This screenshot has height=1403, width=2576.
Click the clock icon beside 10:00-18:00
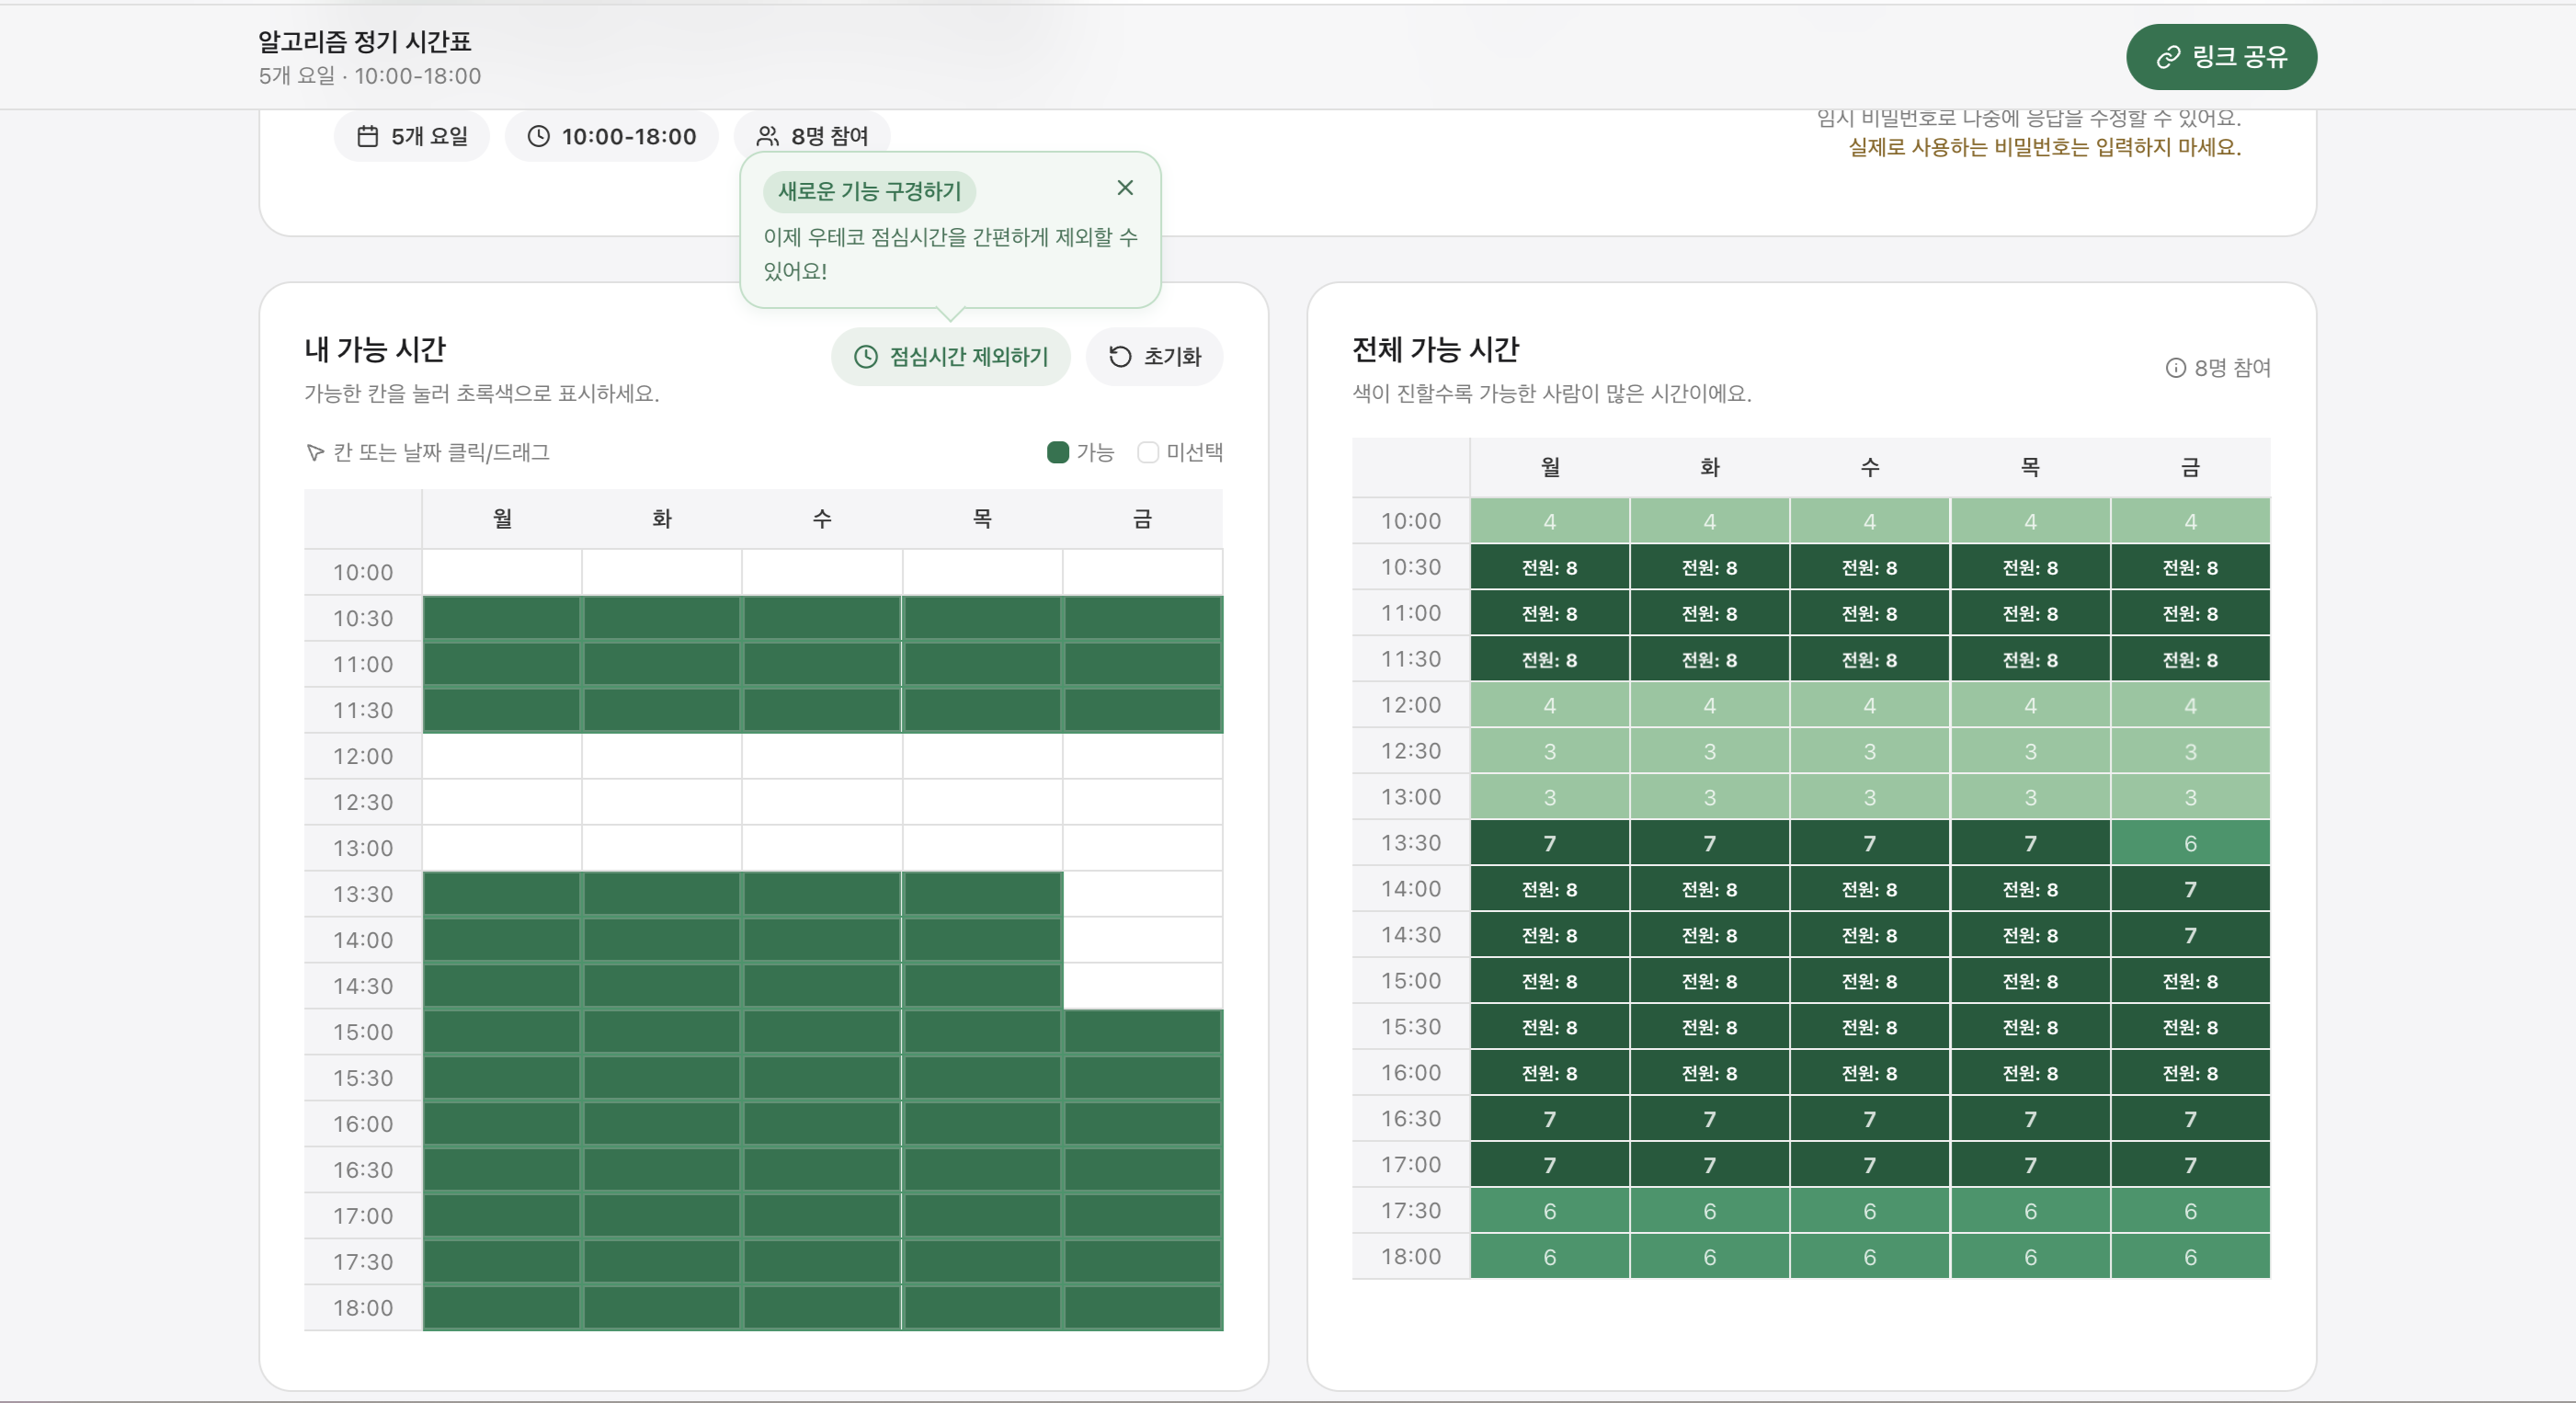538,136
